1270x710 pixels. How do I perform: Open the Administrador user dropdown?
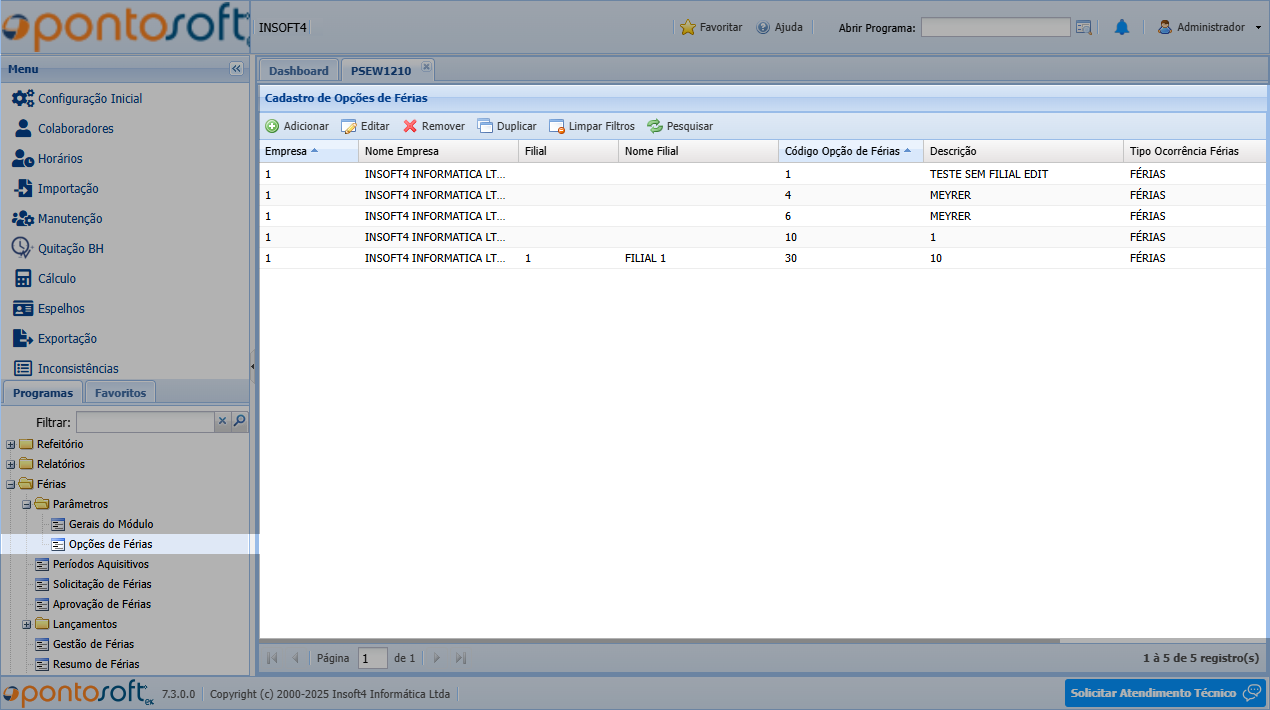1210,27
